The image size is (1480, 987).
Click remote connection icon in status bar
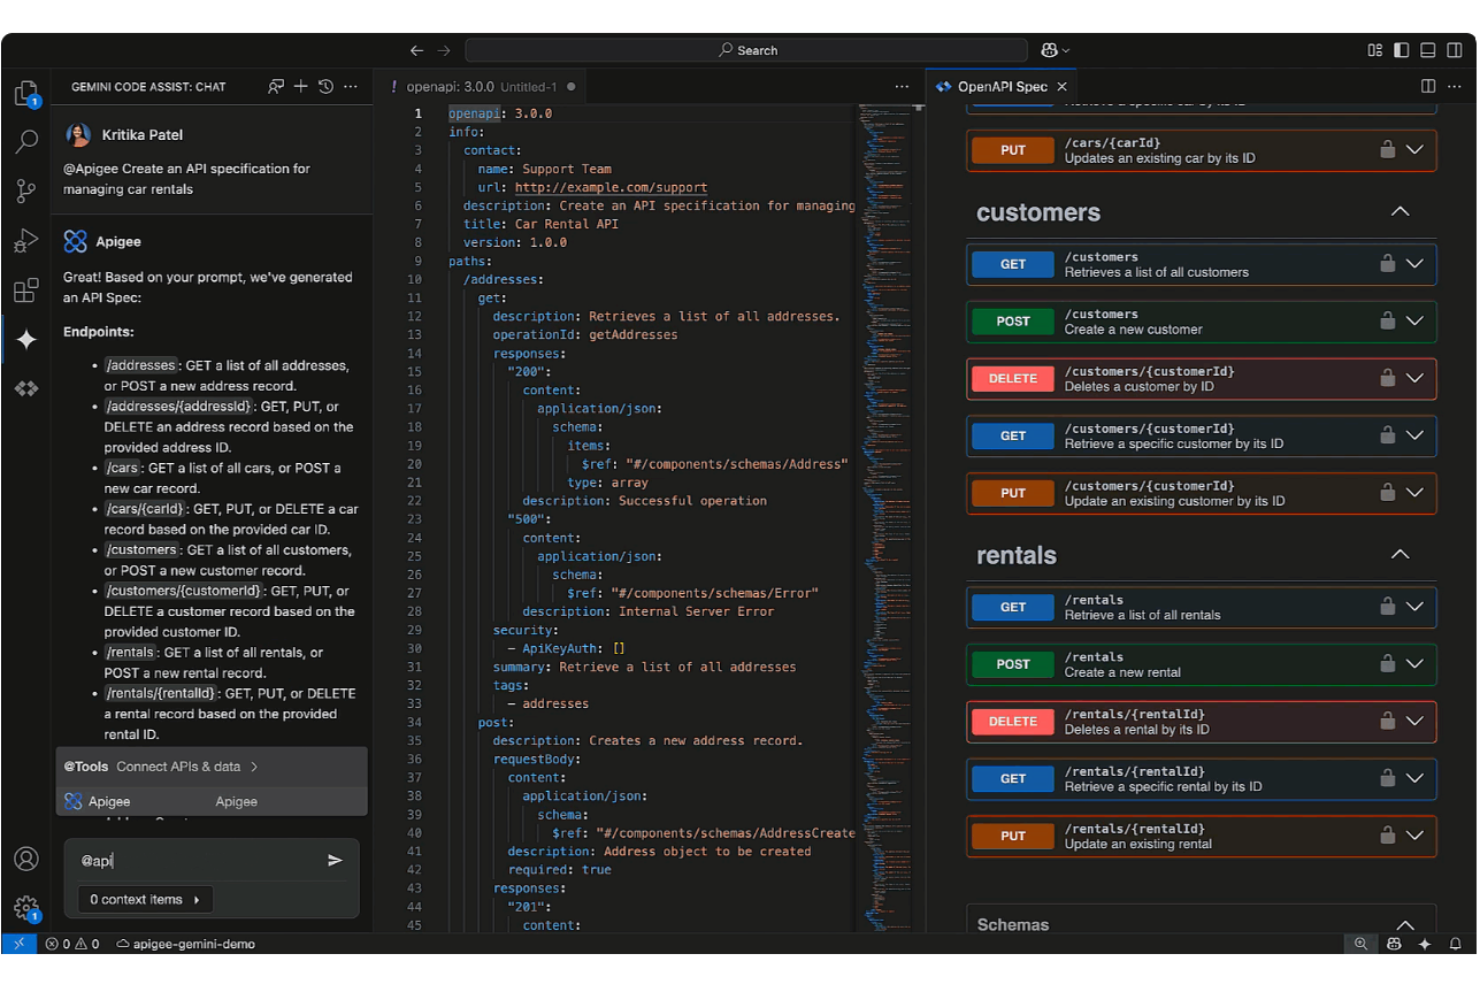click(x=19, y=943)
